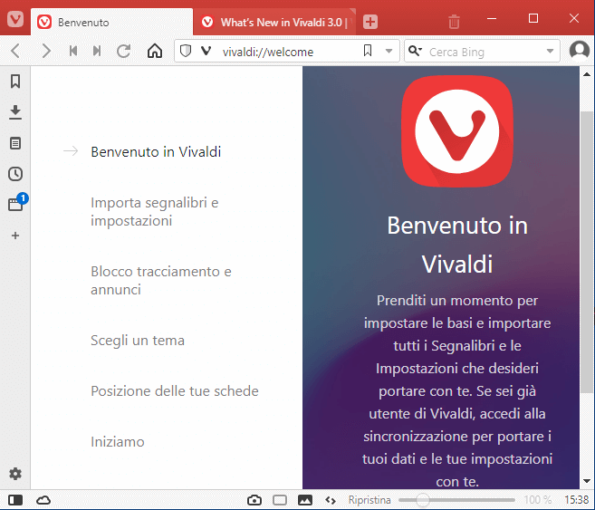Open Vivaldi settings gear
The height and width of the screenshot is (510, 595).
15,474
